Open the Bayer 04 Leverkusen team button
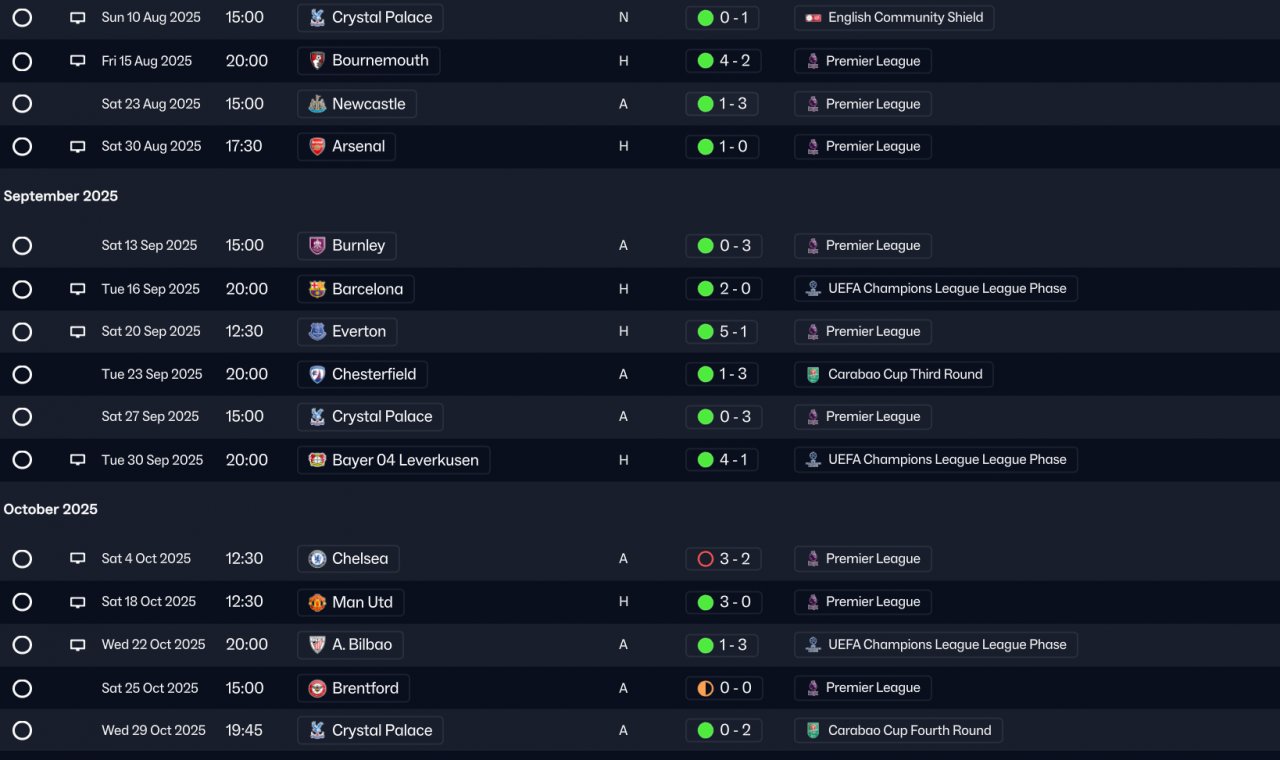Image resolution: width=1280 pixels, height=760 pixels. point(393,460)
